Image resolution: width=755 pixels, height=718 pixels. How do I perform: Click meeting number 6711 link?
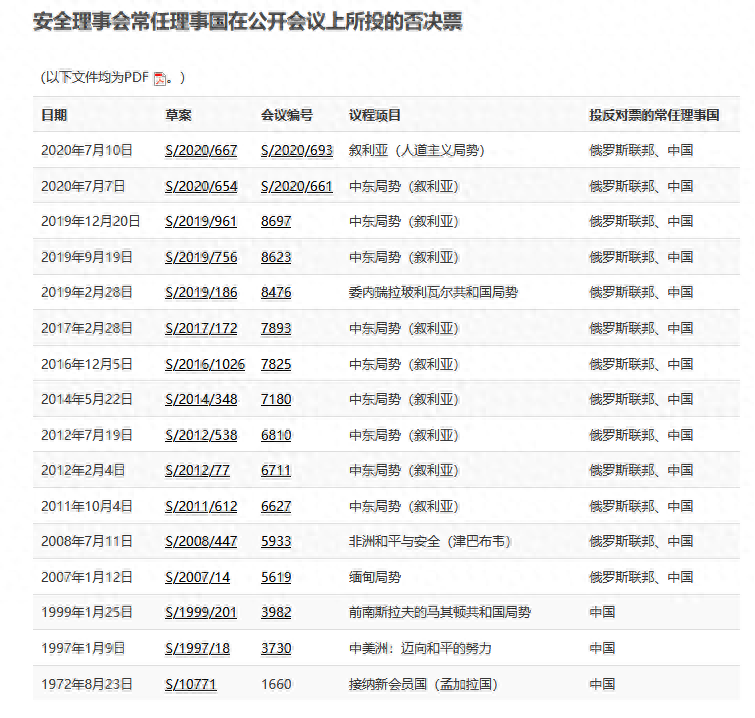276,470
